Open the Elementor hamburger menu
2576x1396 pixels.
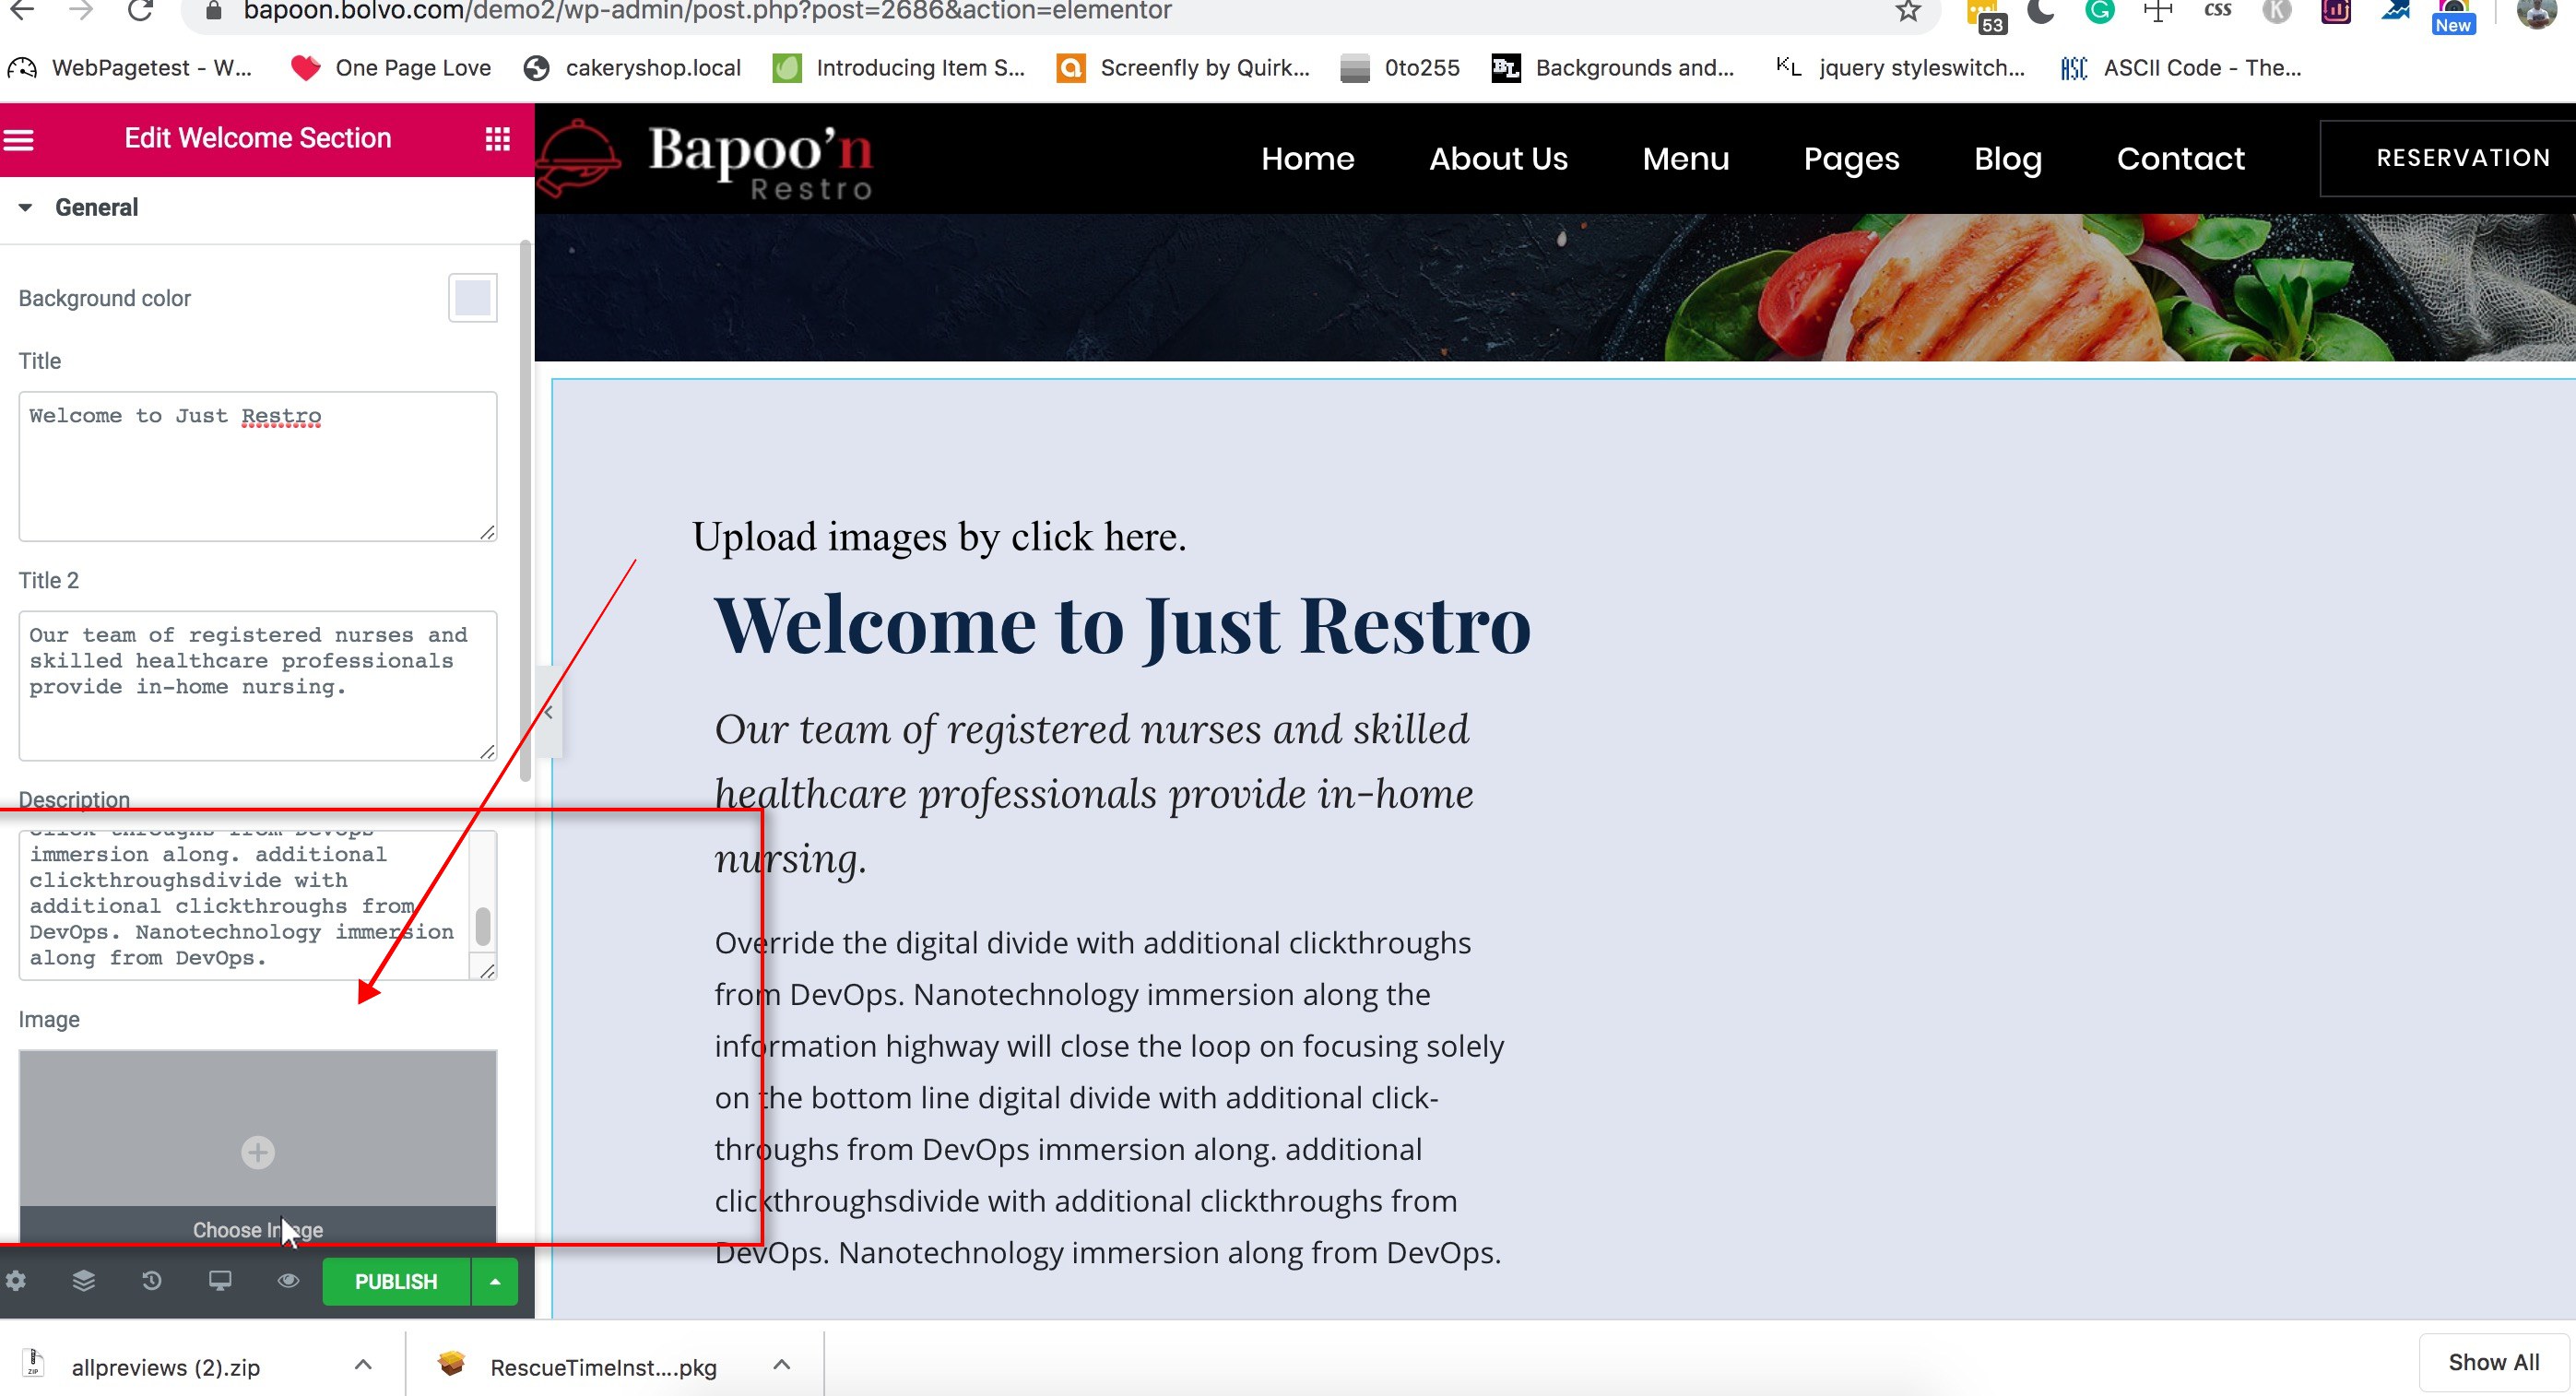(x=18, y=139)
